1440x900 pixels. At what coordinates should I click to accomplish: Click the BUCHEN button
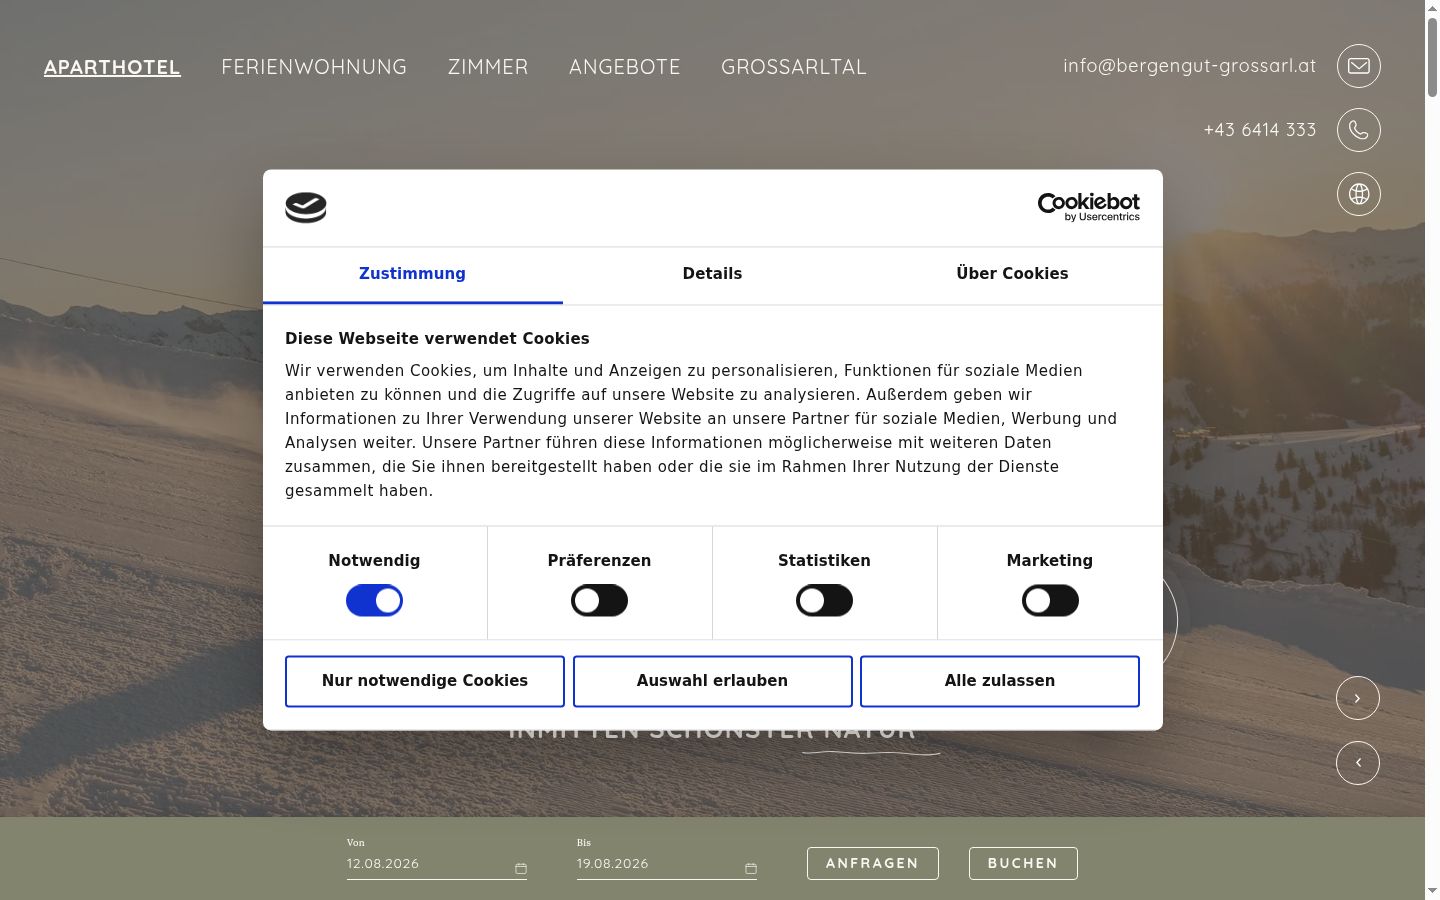(1023, 863)
